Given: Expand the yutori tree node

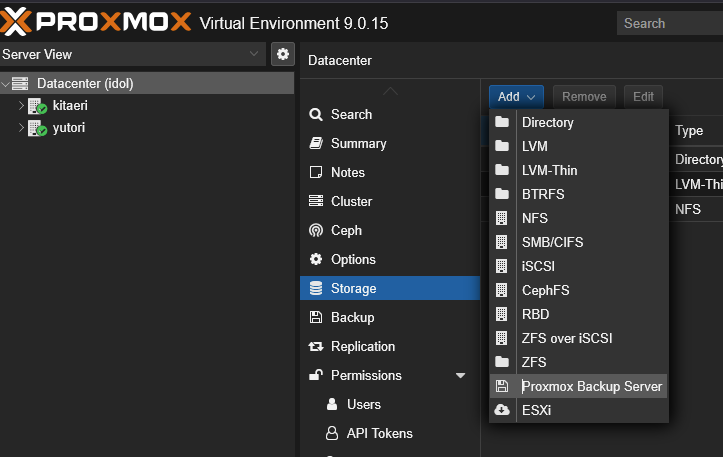Looking at the screenshot, I should point(21,128).
